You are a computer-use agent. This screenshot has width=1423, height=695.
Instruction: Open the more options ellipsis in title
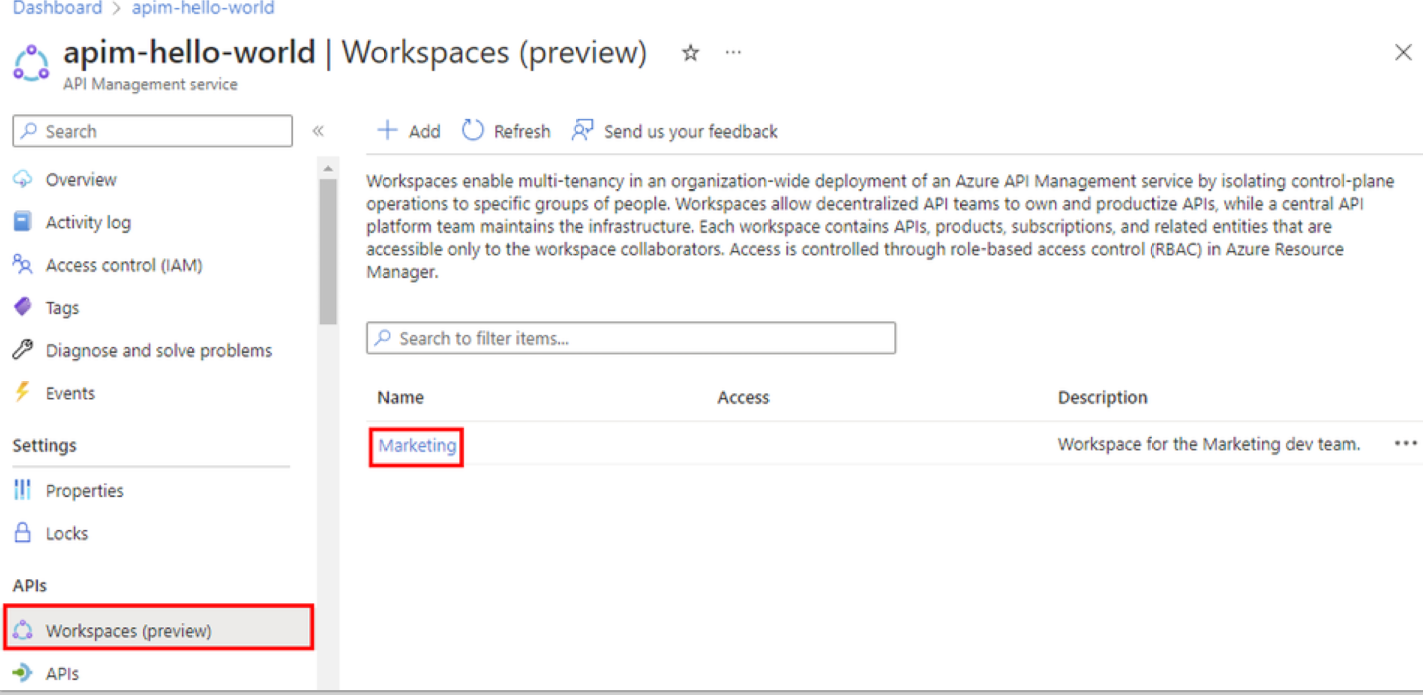733,53
